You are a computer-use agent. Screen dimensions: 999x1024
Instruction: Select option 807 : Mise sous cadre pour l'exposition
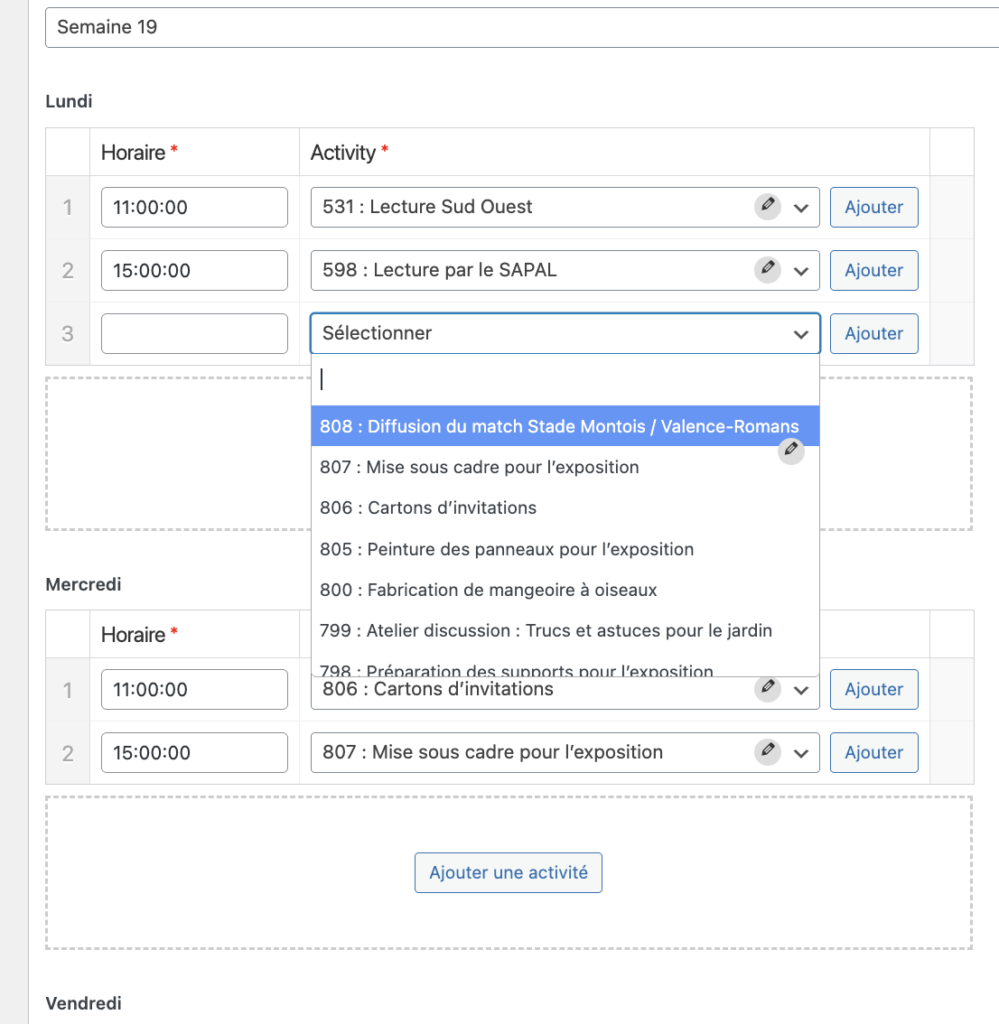click(x=565, y=467)
